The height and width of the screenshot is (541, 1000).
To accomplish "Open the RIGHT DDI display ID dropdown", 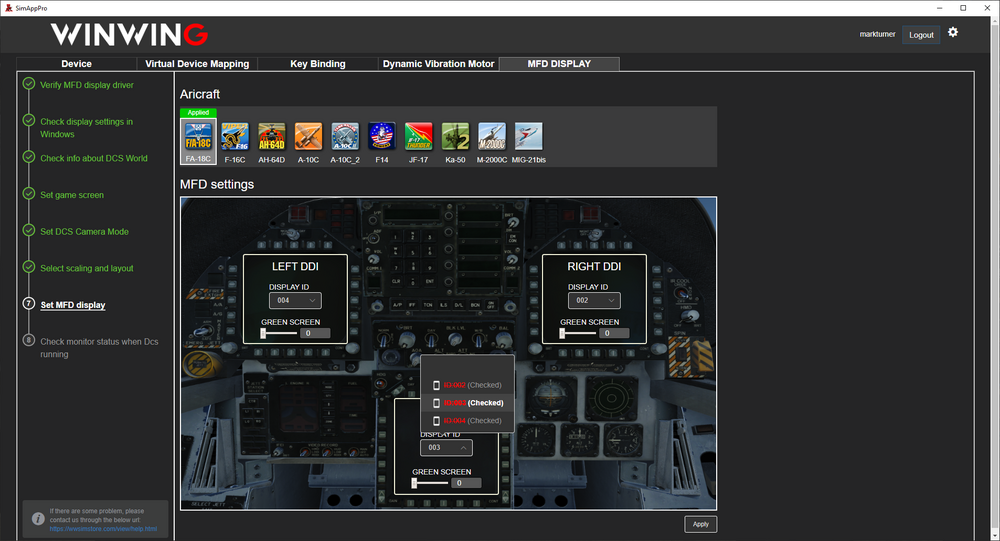I will 593,300.
